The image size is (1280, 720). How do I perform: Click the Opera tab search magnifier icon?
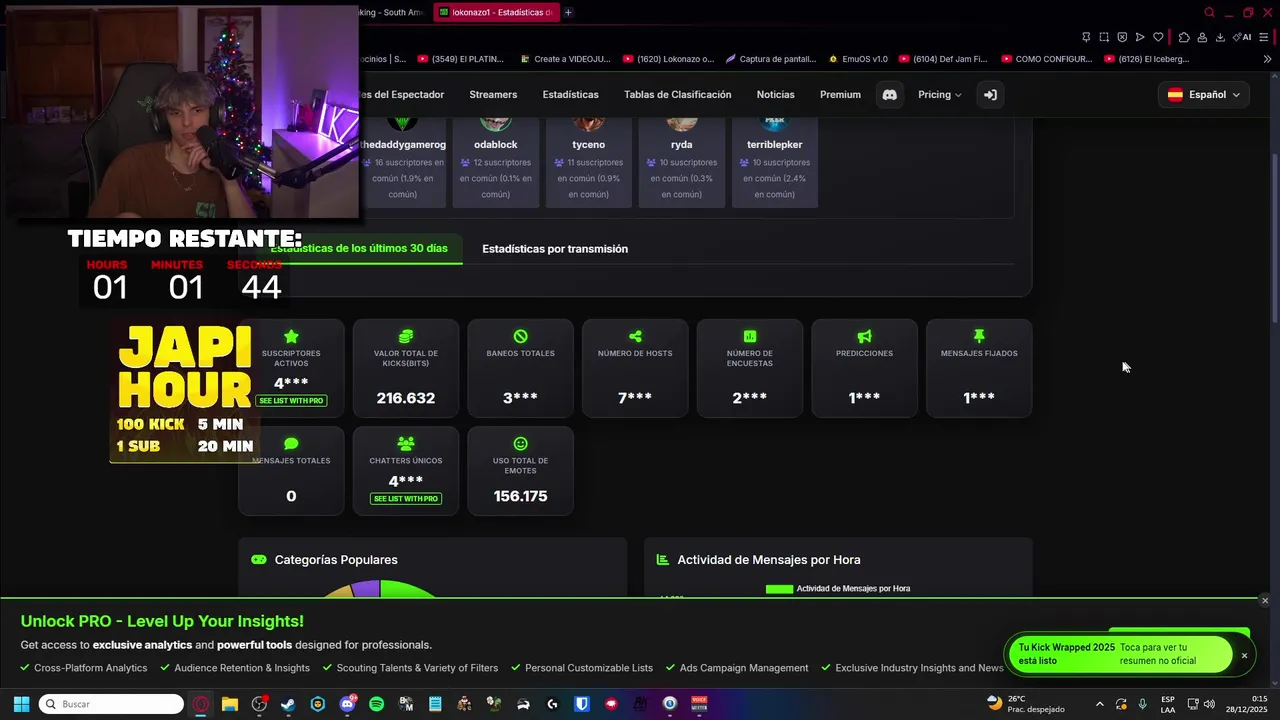point(1209,13)
